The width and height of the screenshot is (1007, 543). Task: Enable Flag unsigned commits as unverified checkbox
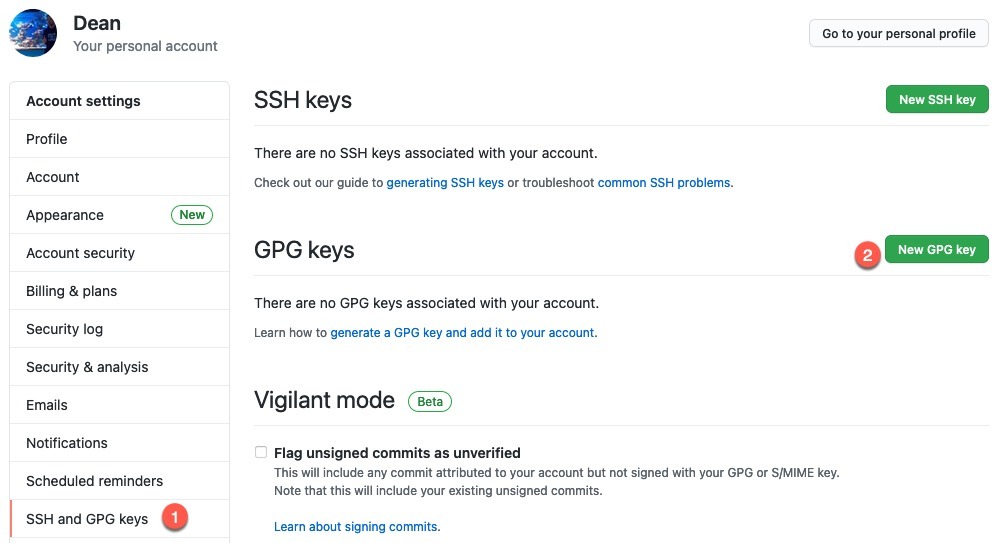(x=261, y=452)
